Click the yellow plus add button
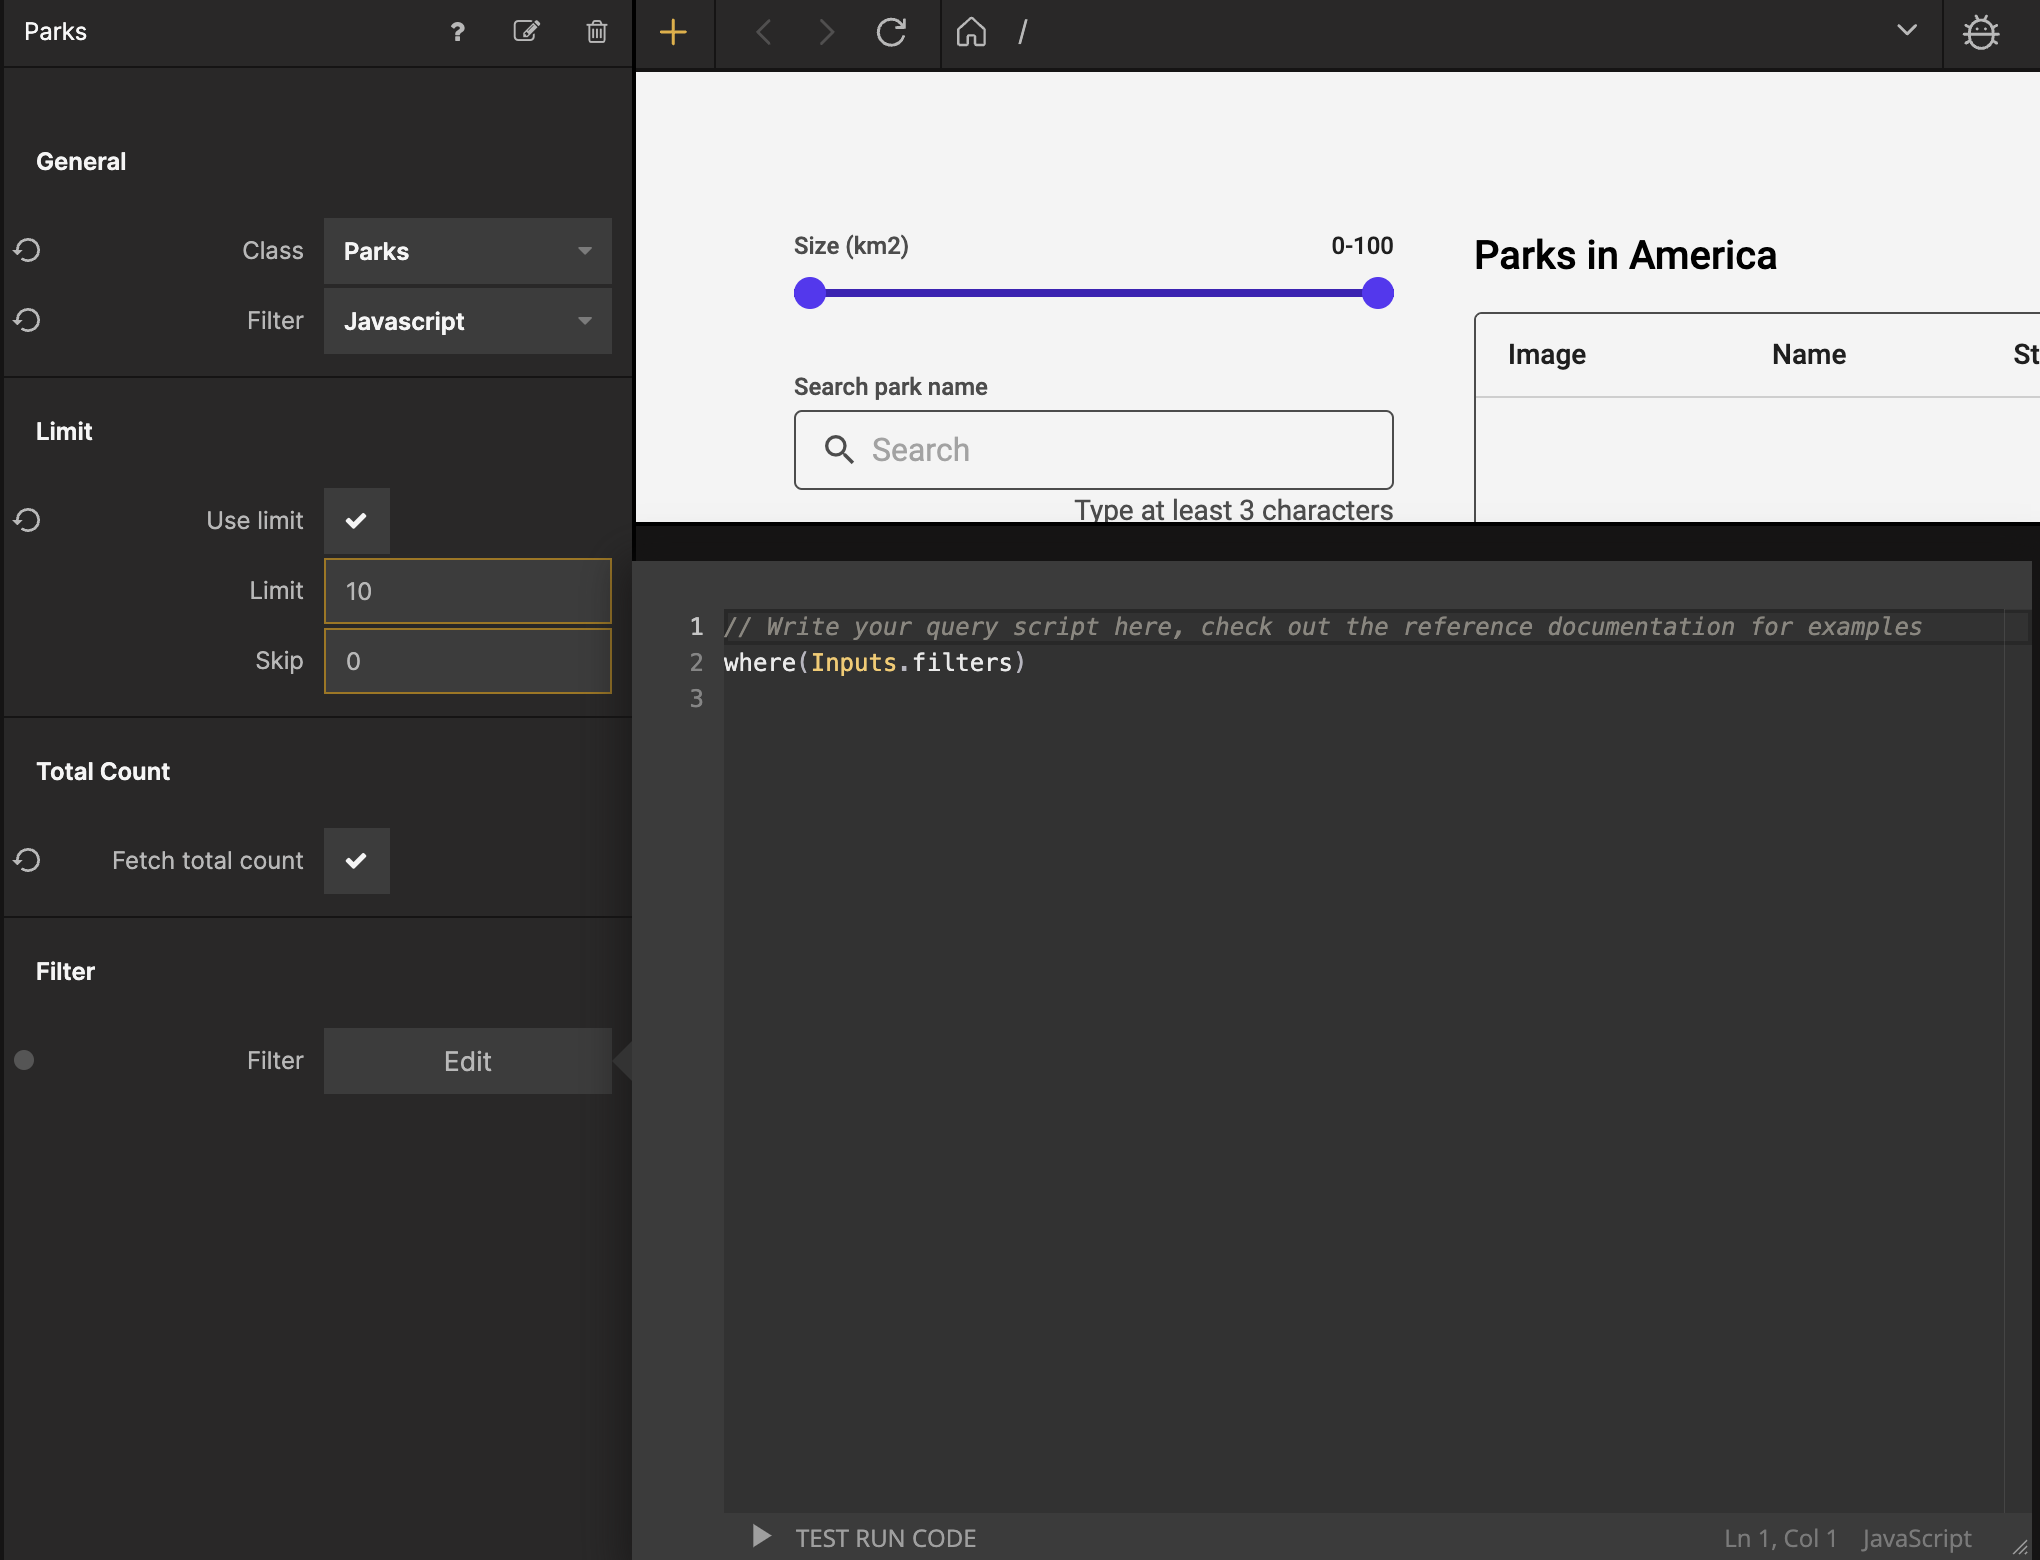This screenshot has height=1560, width=2040. click(x=674, y=33)
